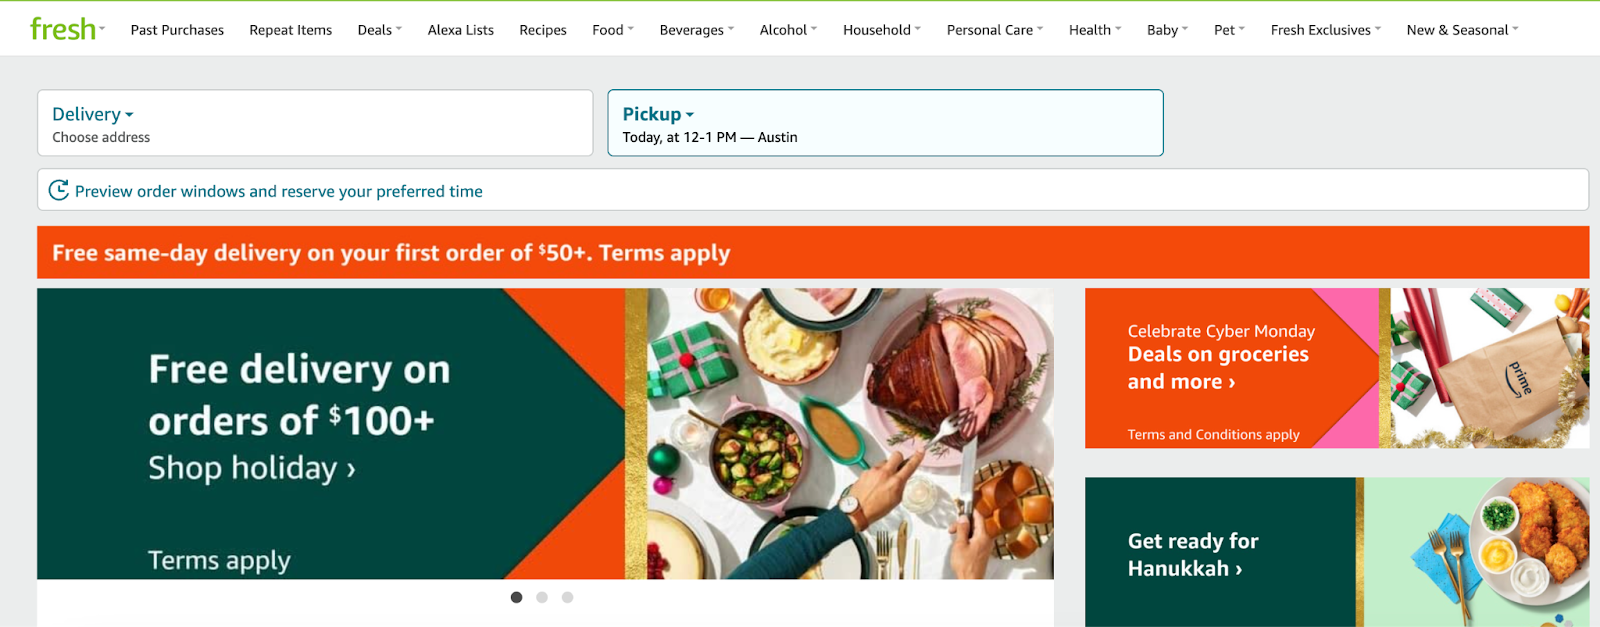
Task: Go to Past Purchases
Action: click(x=177, y=30)
